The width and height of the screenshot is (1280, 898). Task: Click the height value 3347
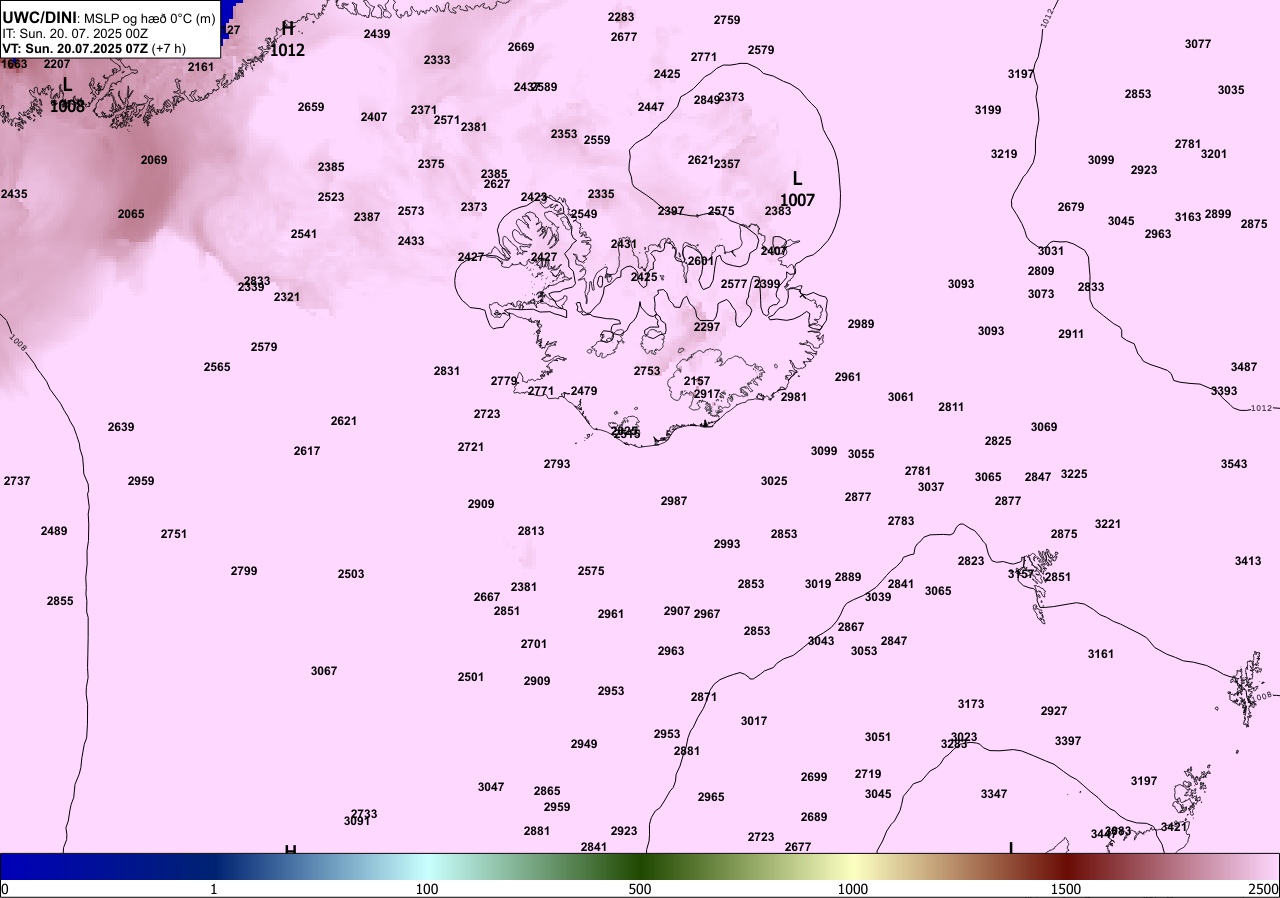tap(994, 794)
